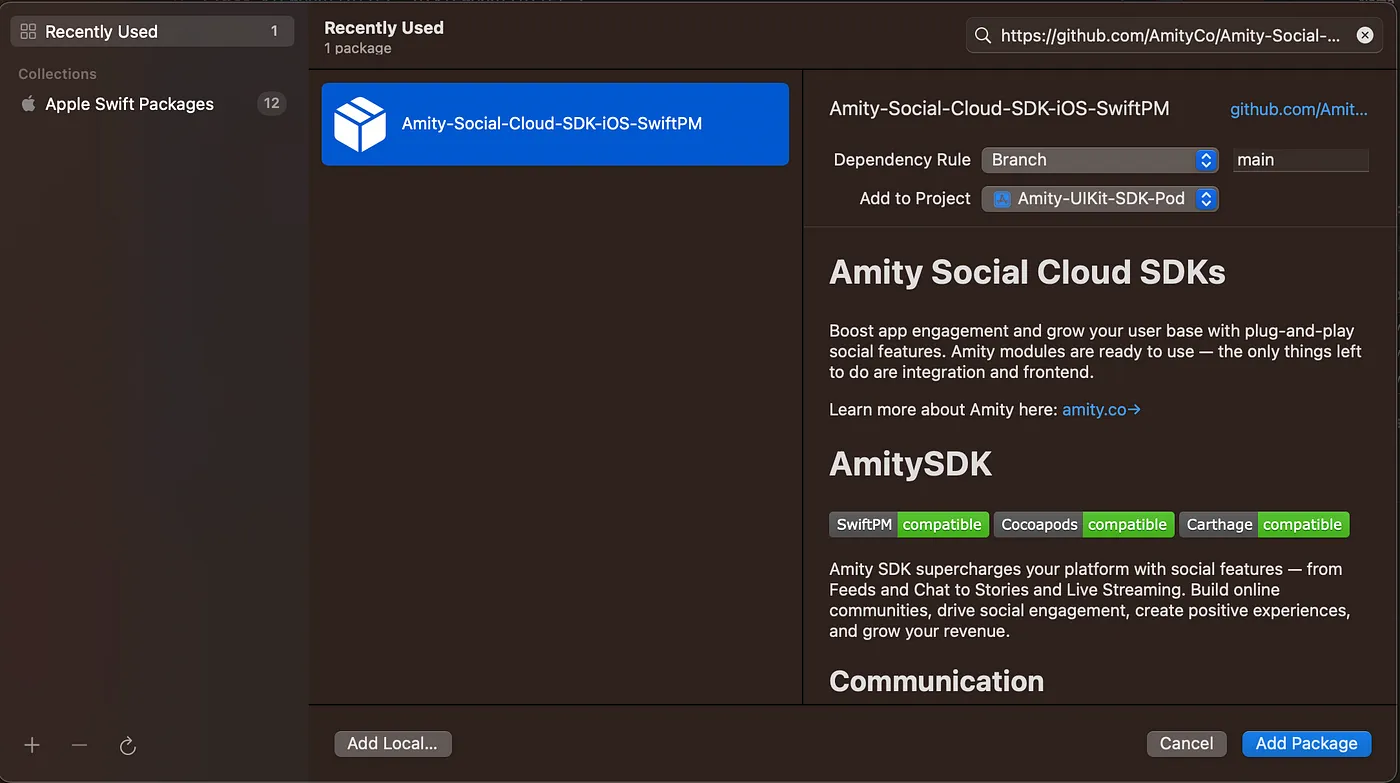This screenshot has height=783, width=1400.
Task: Cancel the package dialog
Action: pyautogui.click(x=1186, y=743)
